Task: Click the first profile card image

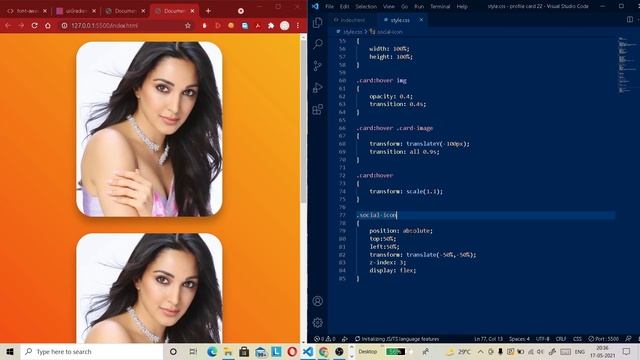Action: (x=149, y=129)
